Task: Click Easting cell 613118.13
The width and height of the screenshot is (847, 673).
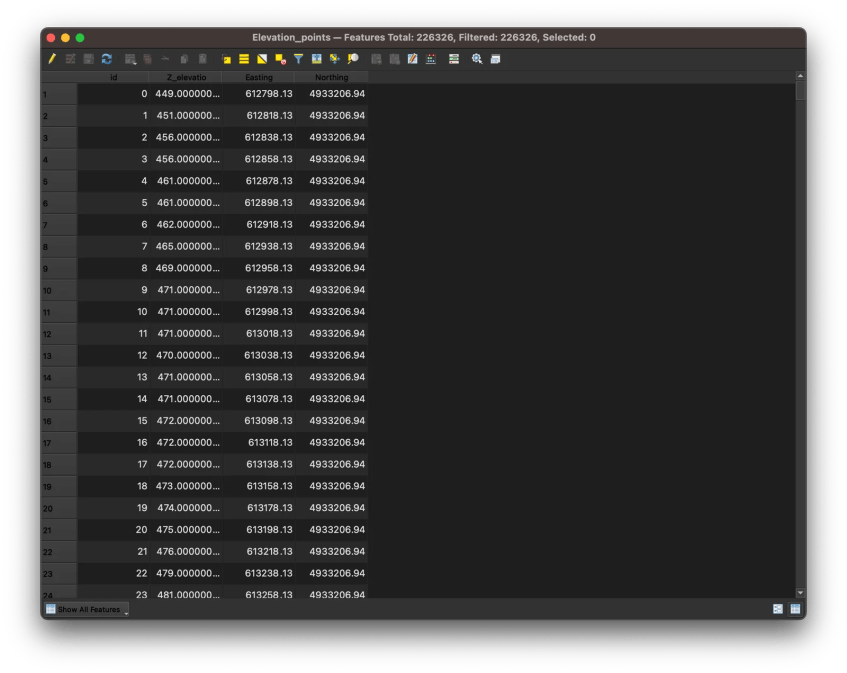Action: [x=259, y=442]
